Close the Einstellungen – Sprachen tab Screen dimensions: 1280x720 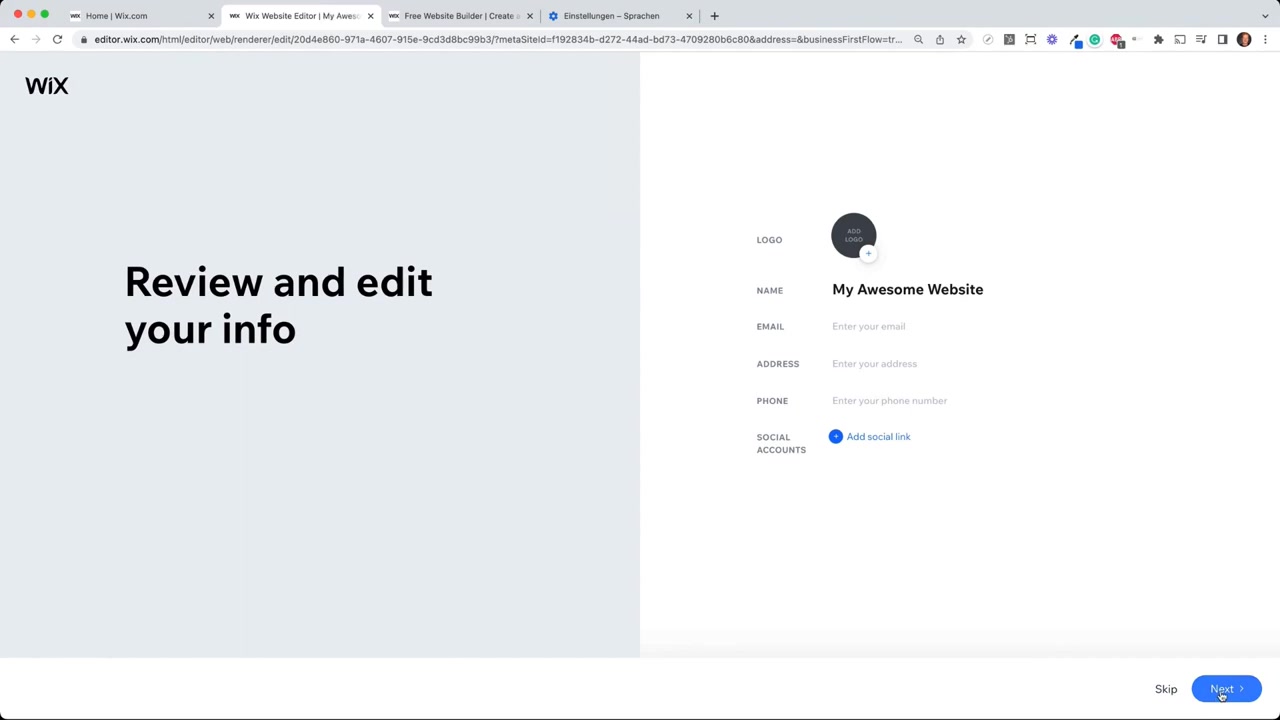click(x=689, y=16)
